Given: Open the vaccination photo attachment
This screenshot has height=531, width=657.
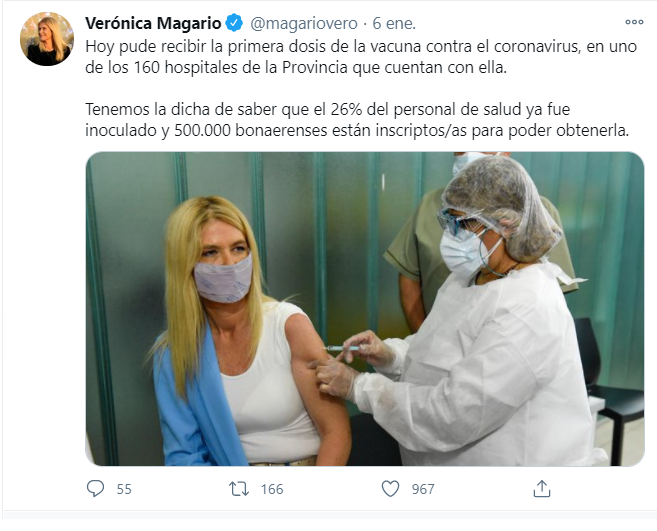Looking at the screenshot, I should click(x=365, y=309).
